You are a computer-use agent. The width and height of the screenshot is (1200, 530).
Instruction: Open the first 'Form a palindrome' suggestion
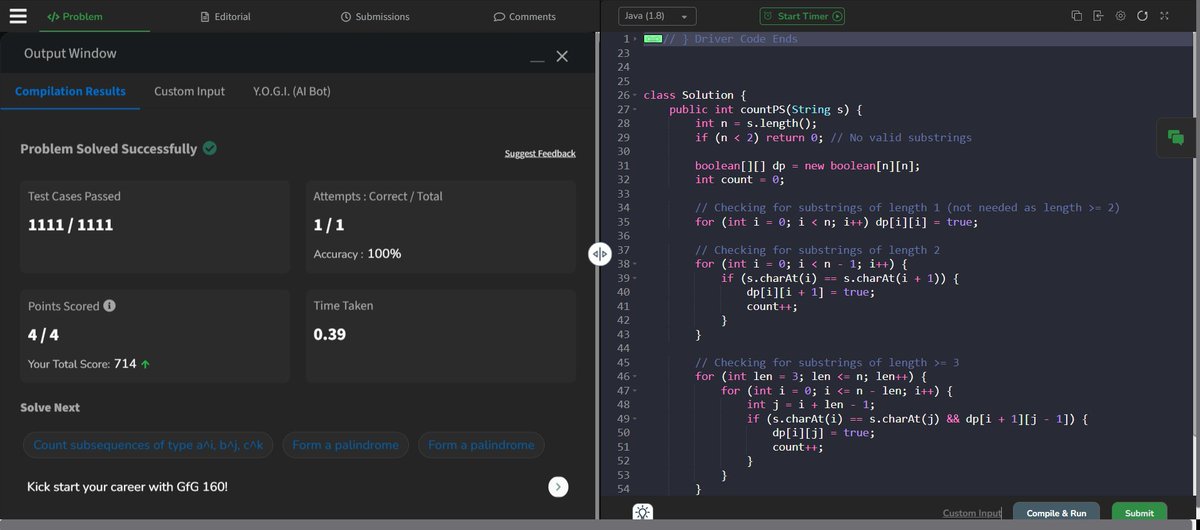345,445
